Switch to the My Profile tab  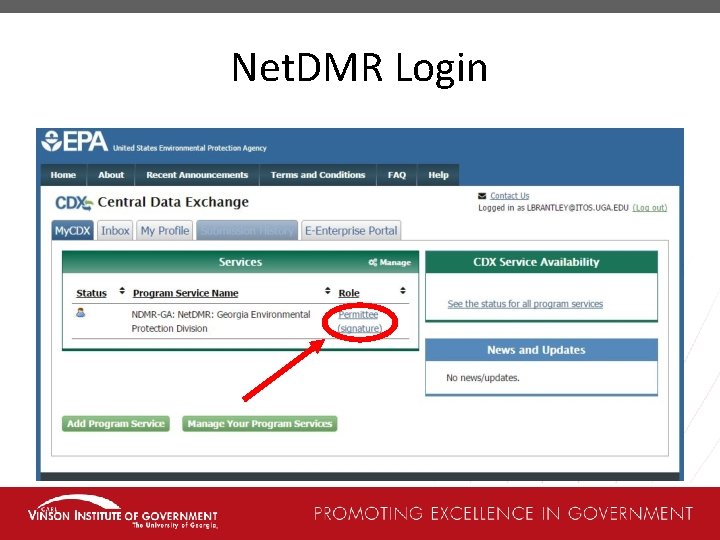[x=165, y=231]
